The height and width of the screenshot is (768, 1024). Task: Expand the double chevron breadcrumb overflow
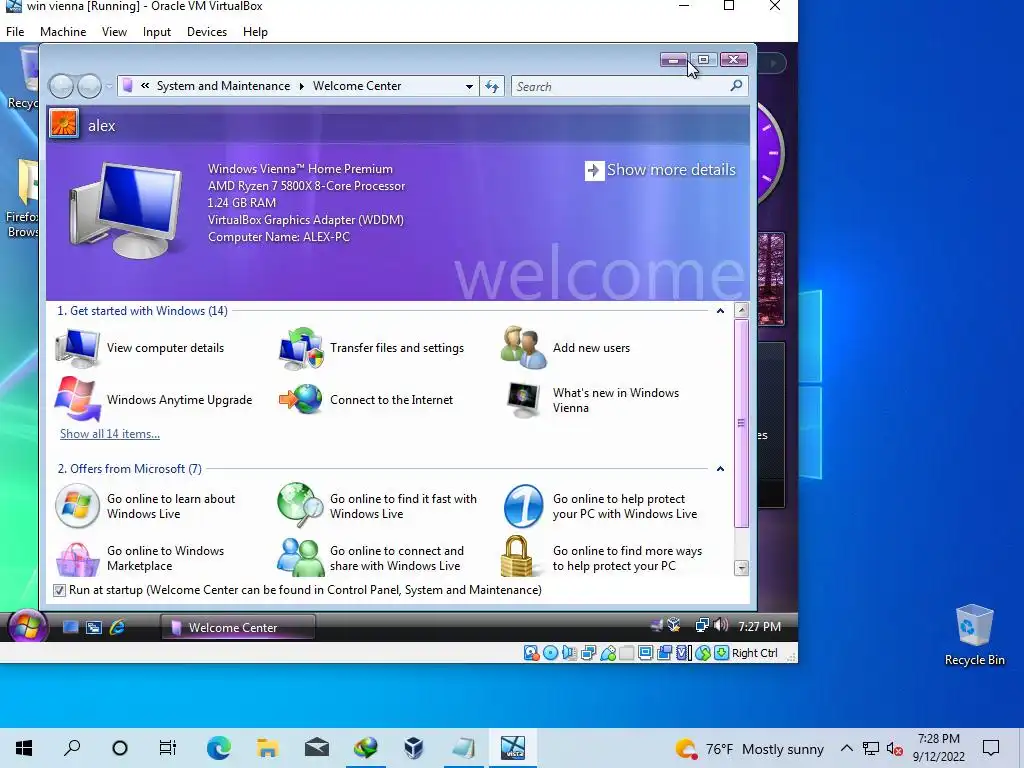[145, 86]
